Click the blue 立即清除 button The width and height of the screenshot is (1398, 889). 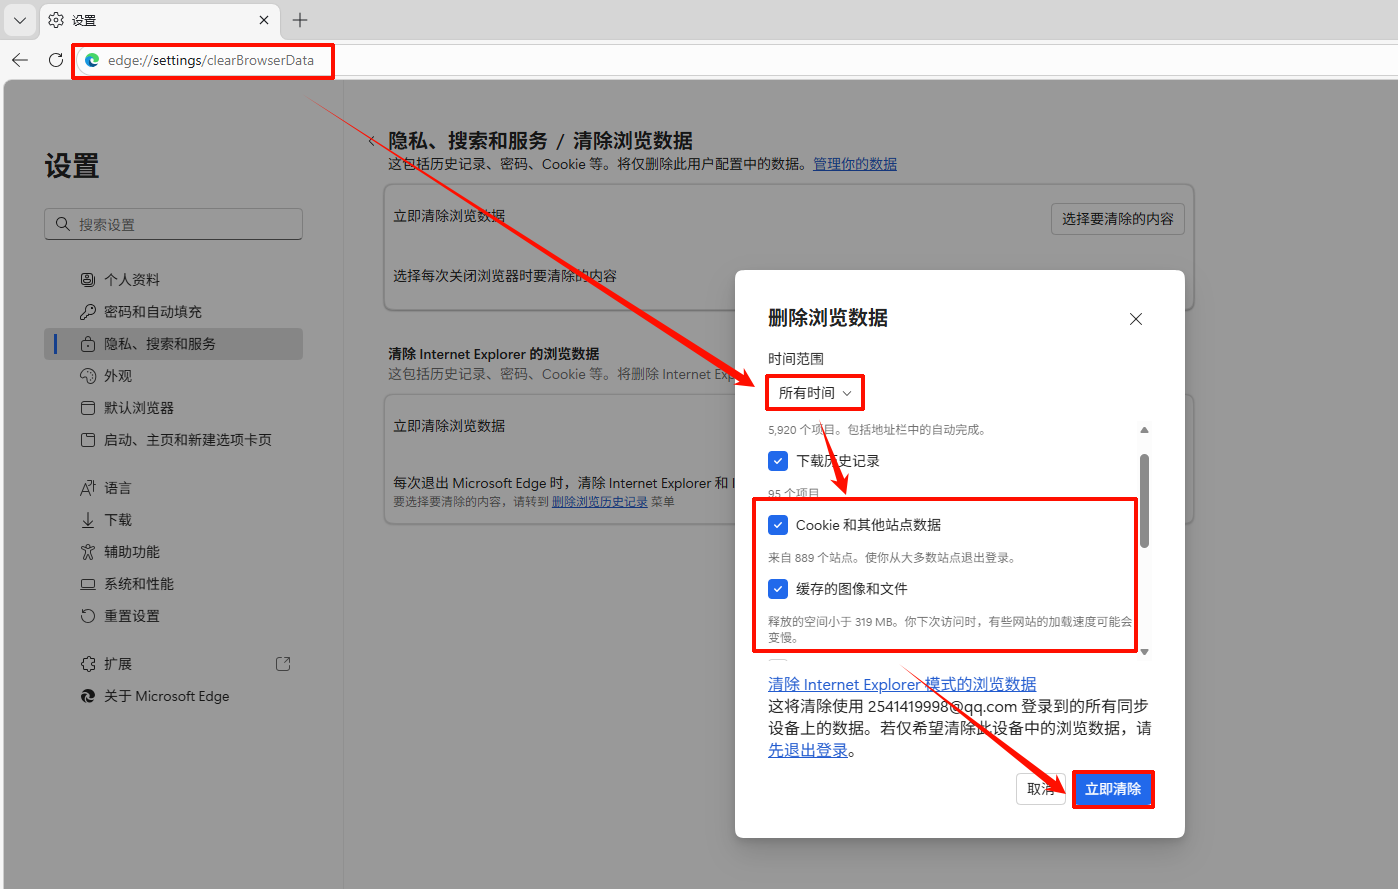[1113, 789]
